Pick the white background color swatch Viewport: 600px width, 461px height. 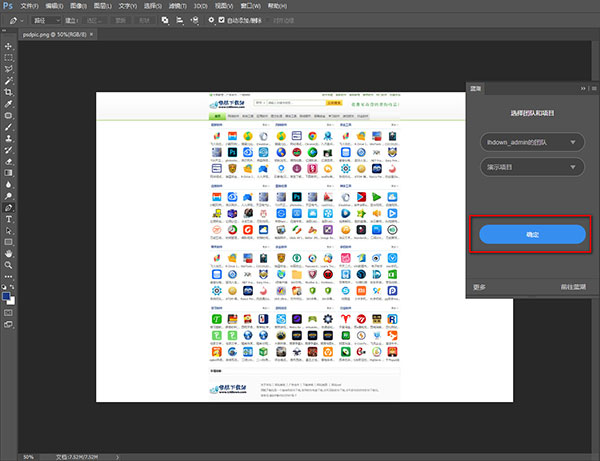[x=13, y=302]
